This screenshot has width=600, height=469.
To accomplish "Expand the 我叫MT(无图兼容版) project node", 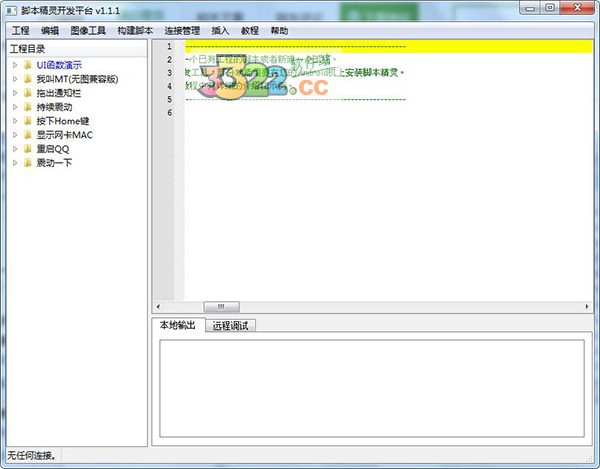I will [x=15, y=79].
